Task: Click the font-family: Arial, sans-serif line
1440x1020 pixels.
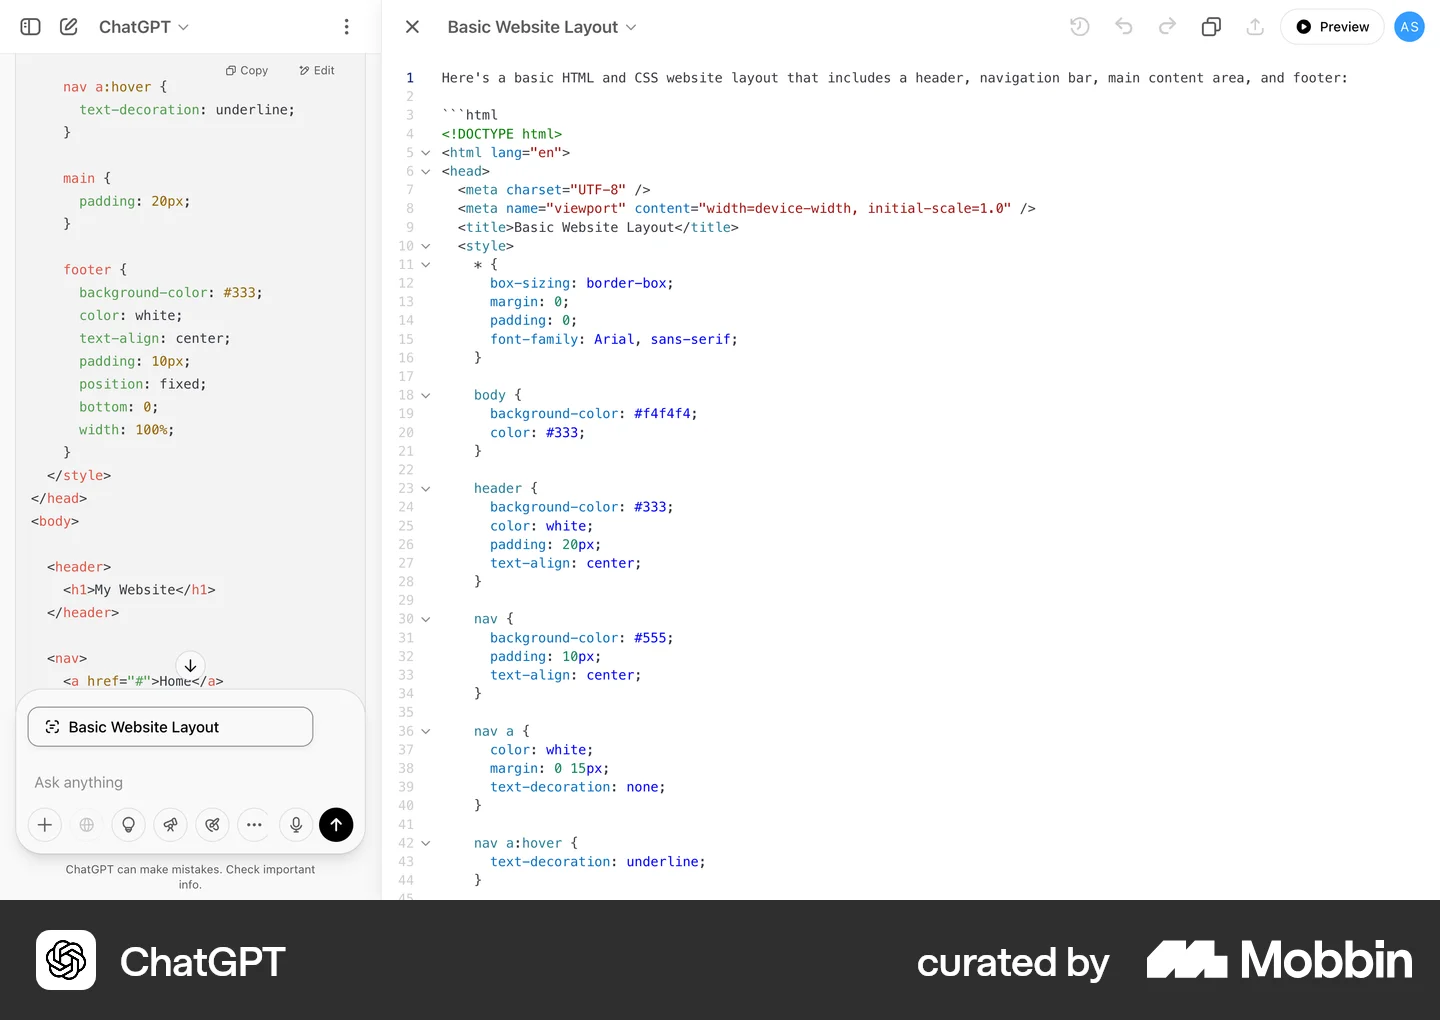Action: [x=614, y=340]
